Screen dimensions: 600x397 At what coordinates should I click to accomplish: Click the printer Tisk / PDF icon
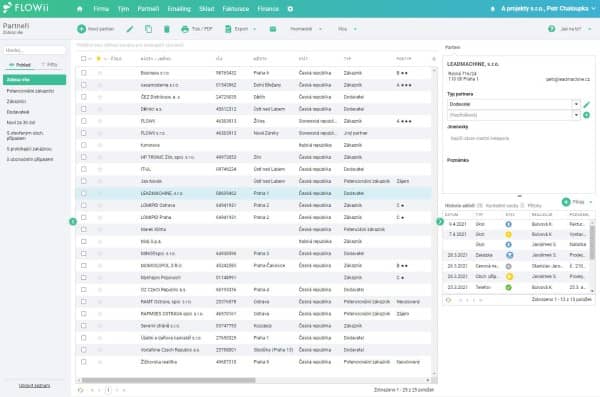click(x=185, y=29)
